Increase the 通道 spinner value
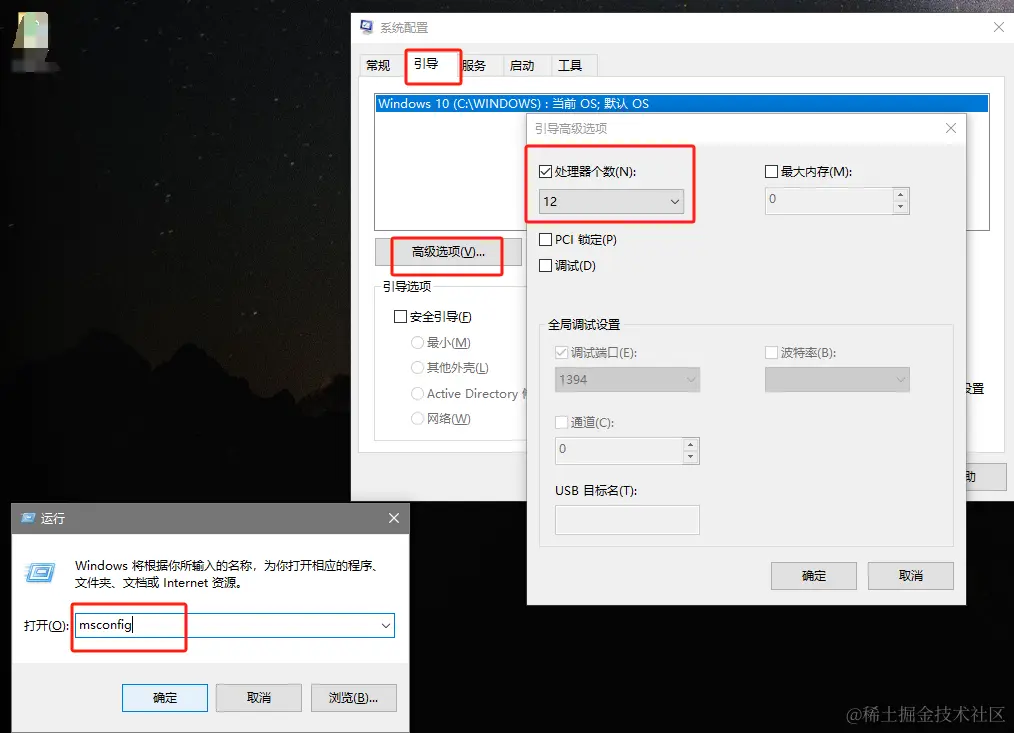Image resolution: width=1014 pixels, height=733 pixels. 691,444
